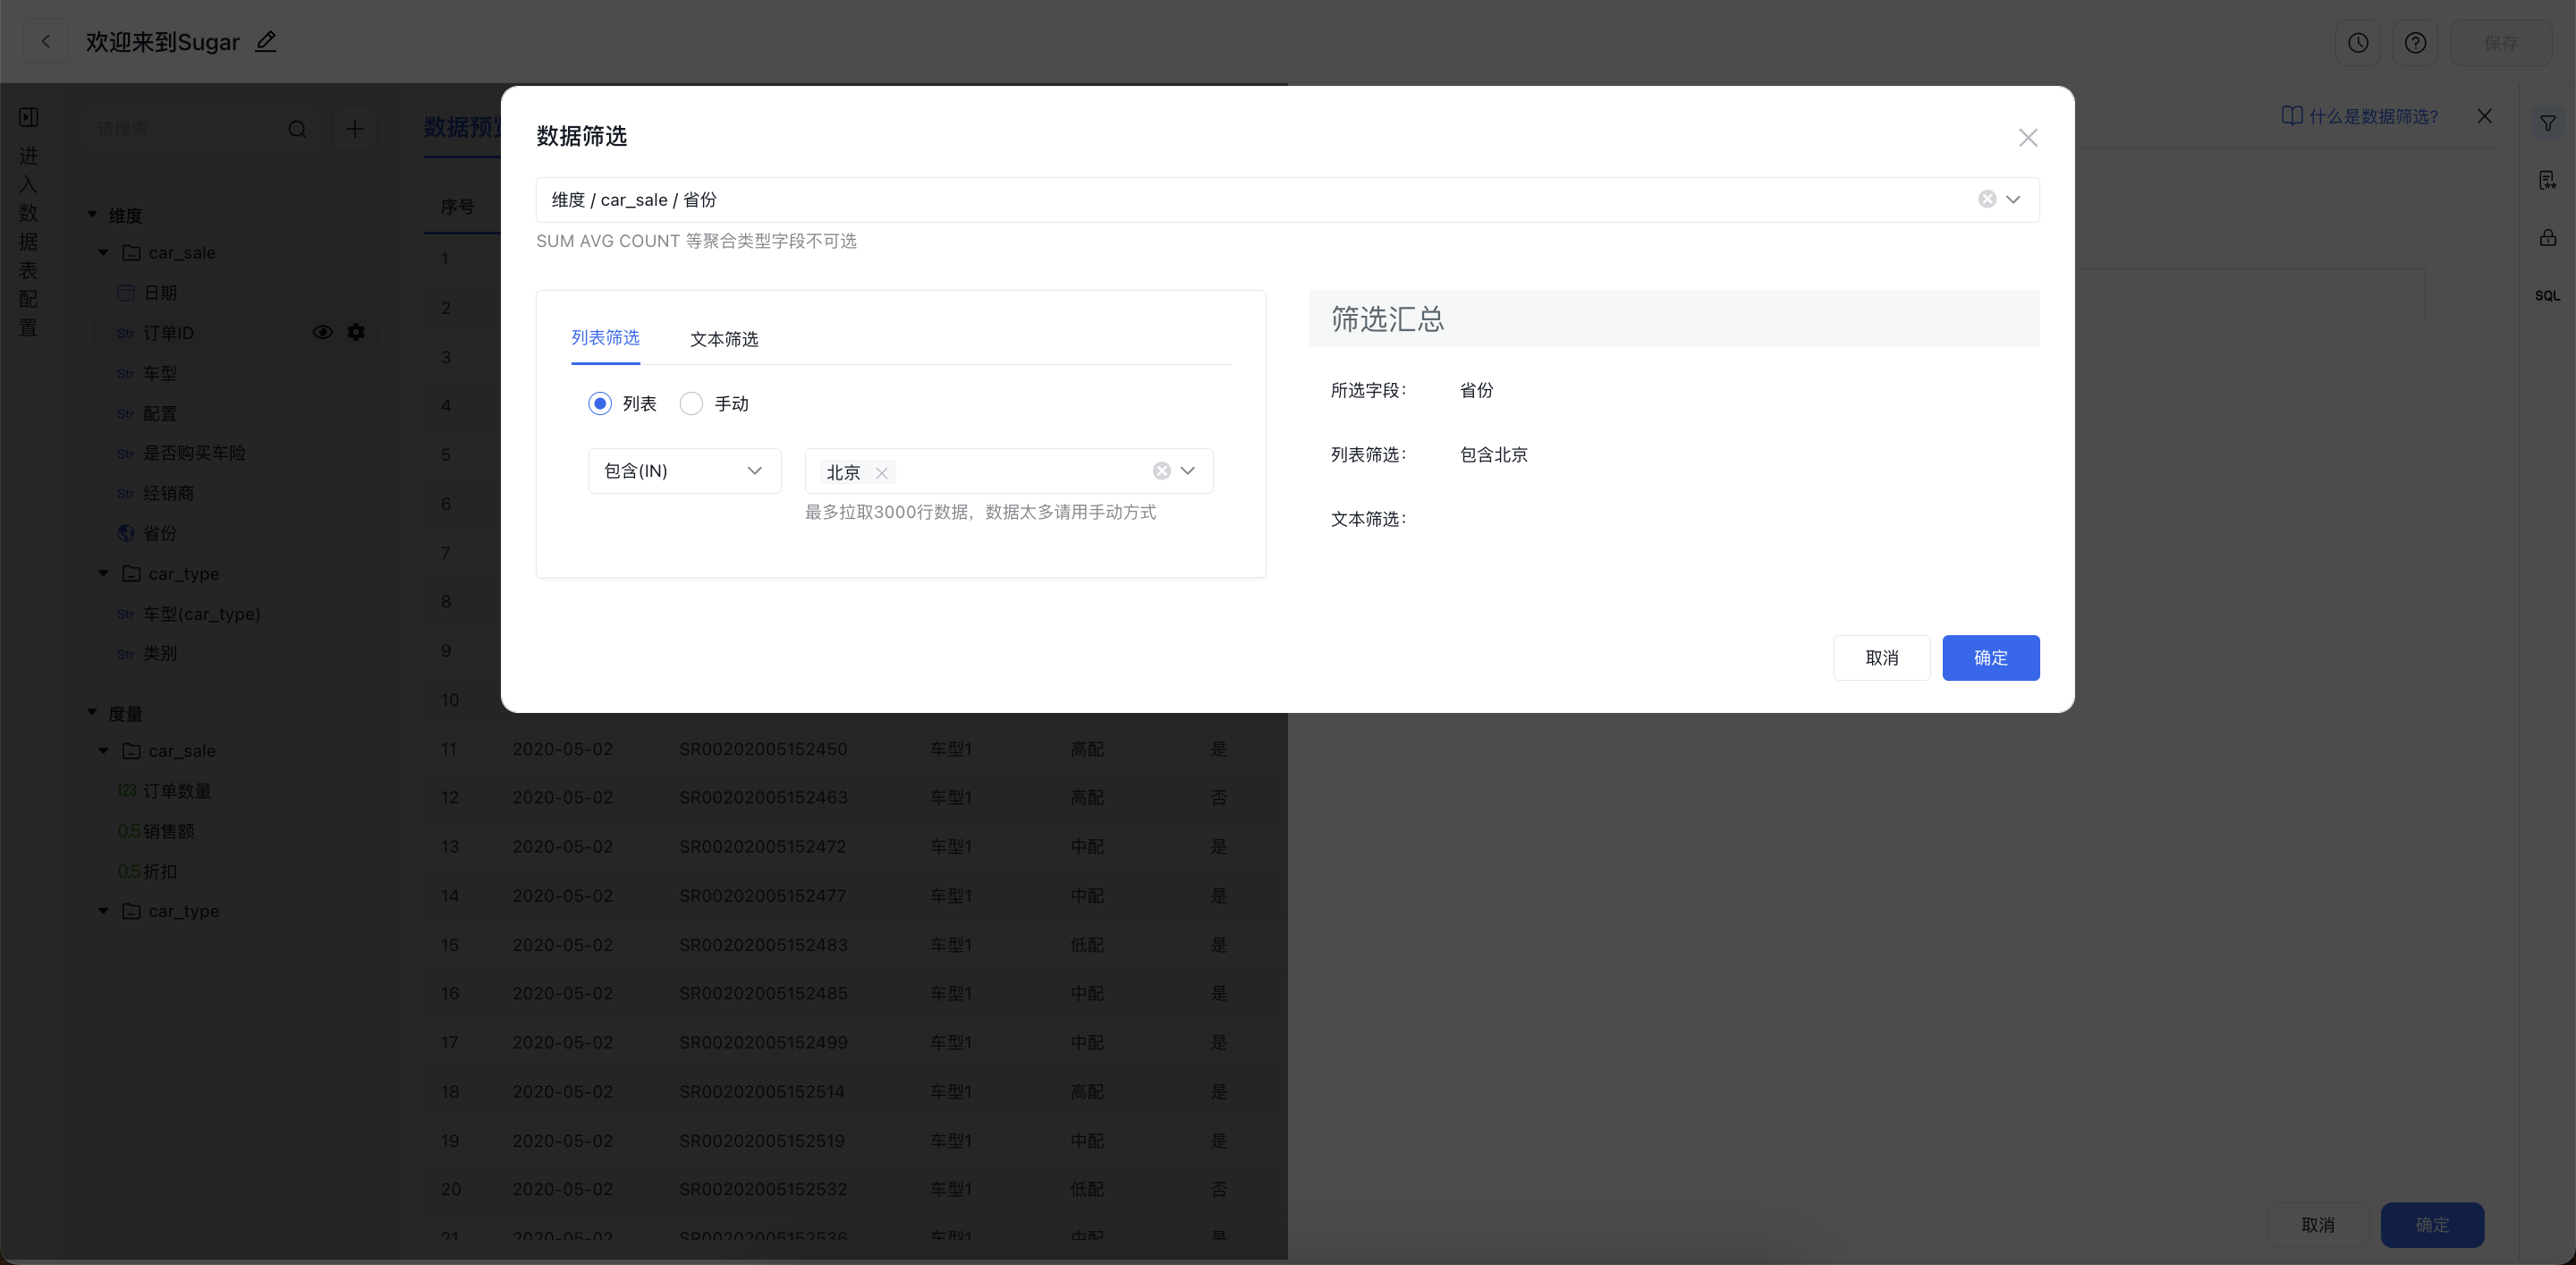Edit the dashboard title with pencil icon
2576x1265 pixels.
pos(265,42)
